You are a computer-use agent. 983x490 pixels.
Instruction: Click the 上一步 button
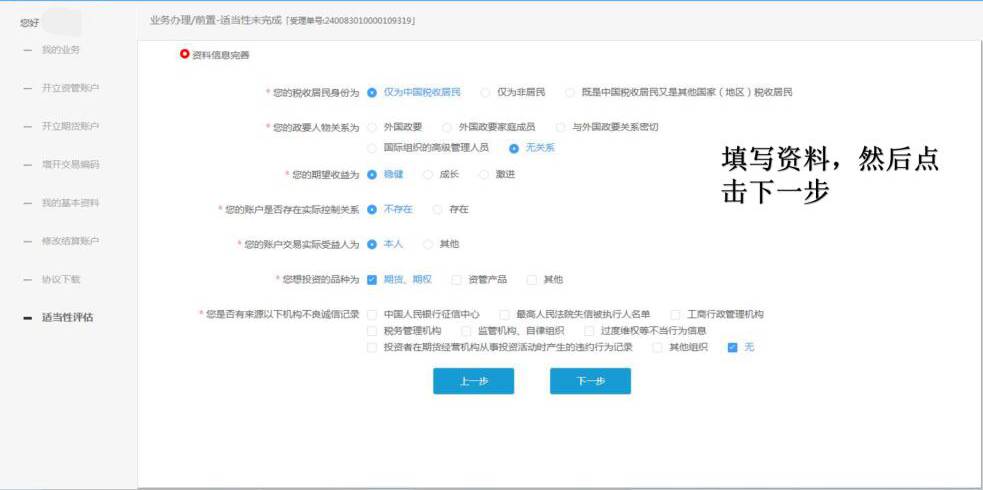click(x=473, y=381)
